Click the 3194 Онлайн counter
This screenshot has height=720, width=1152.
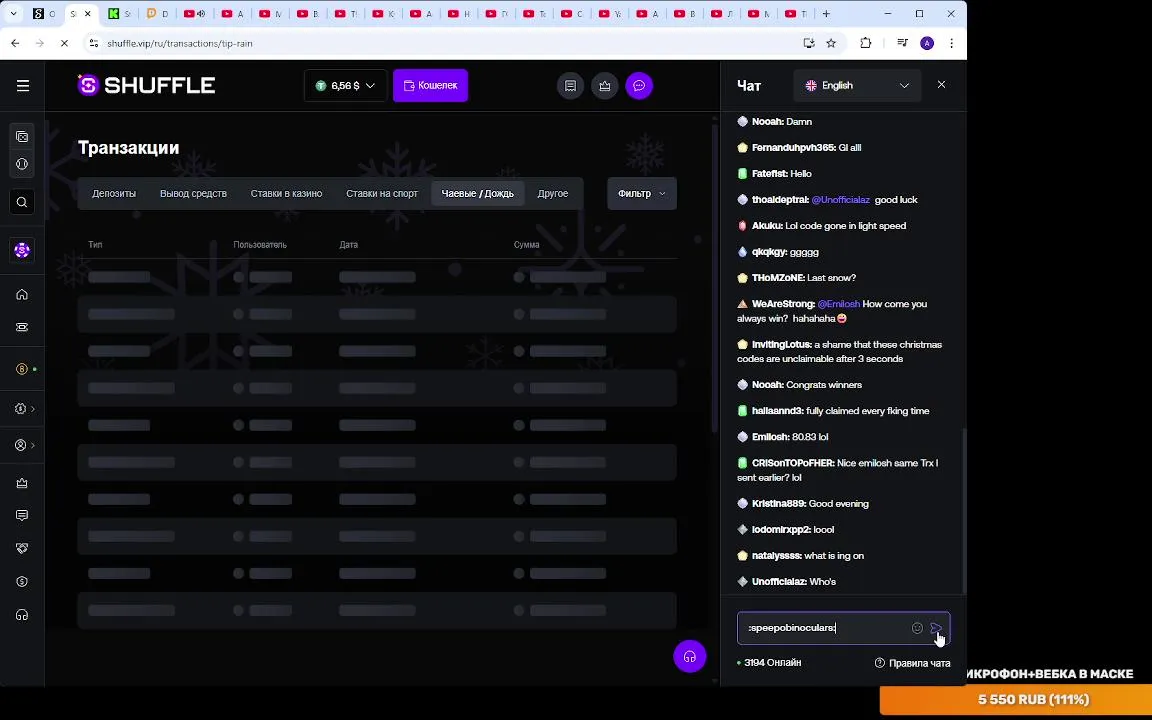tap(769, 663)
